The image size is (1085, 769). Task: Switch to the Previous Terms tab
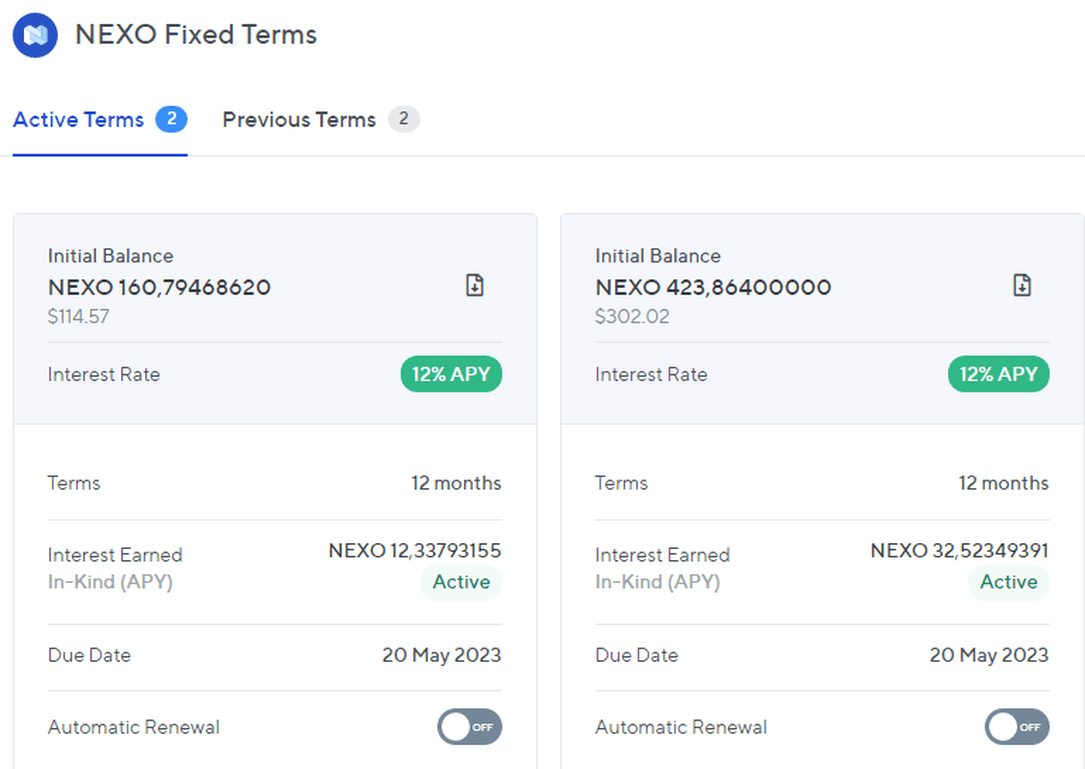[299, 120]
